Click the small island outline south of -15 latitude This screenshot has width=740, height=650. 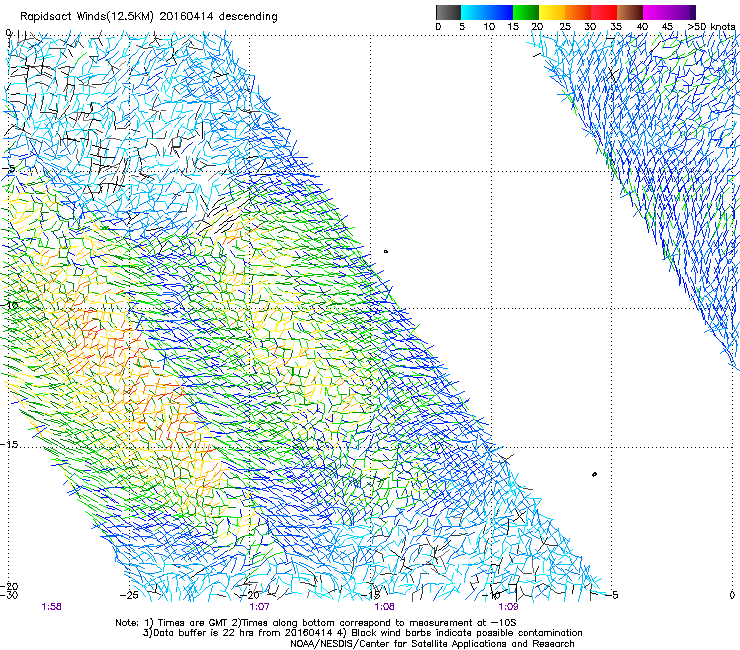click(x=594, y=474)
